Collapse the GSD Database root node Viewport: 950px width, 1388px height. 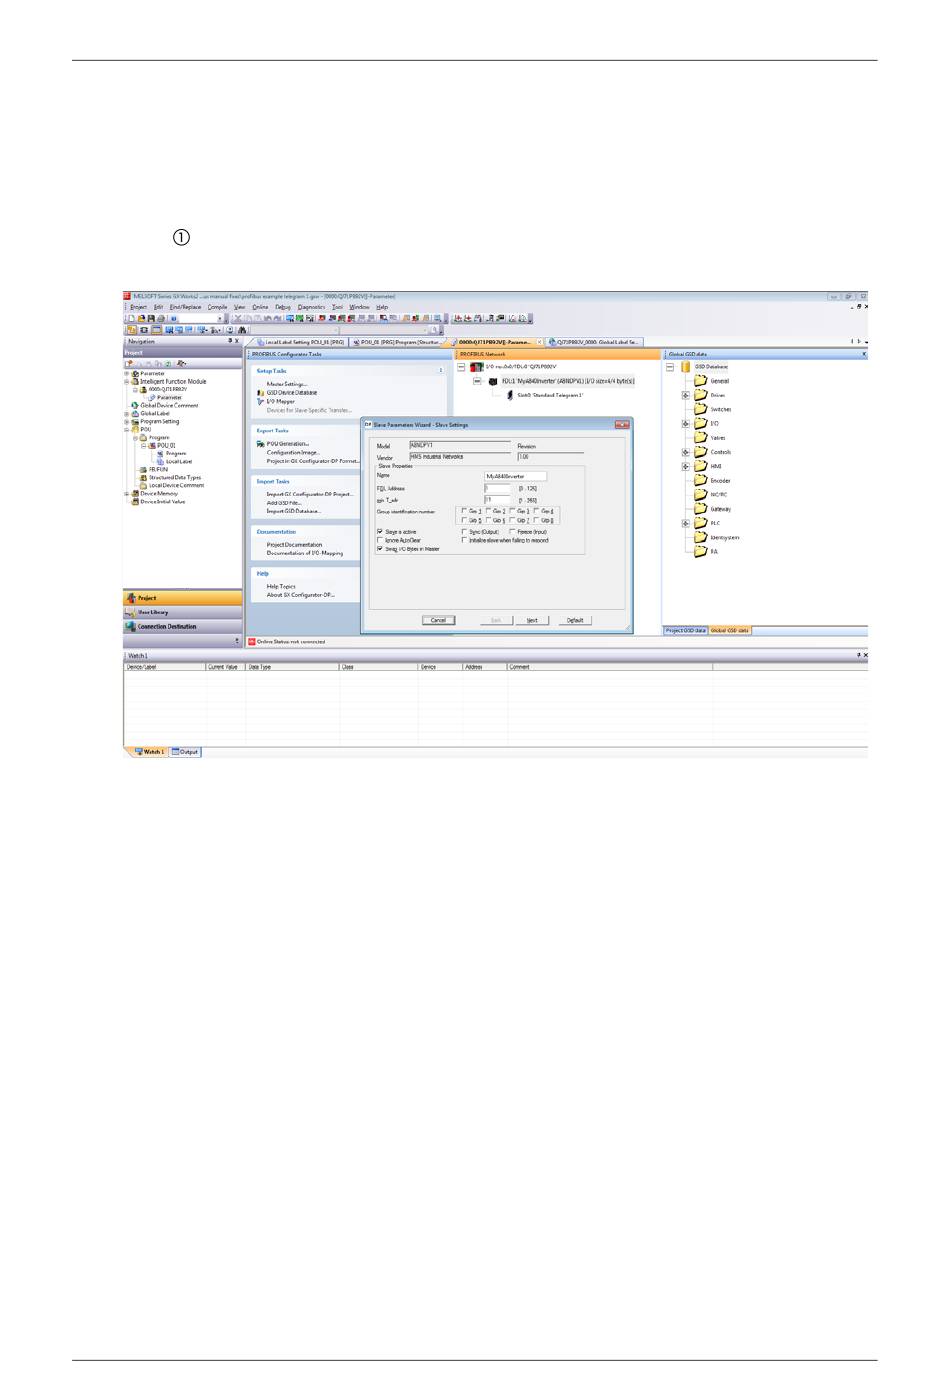click(670, 367)
